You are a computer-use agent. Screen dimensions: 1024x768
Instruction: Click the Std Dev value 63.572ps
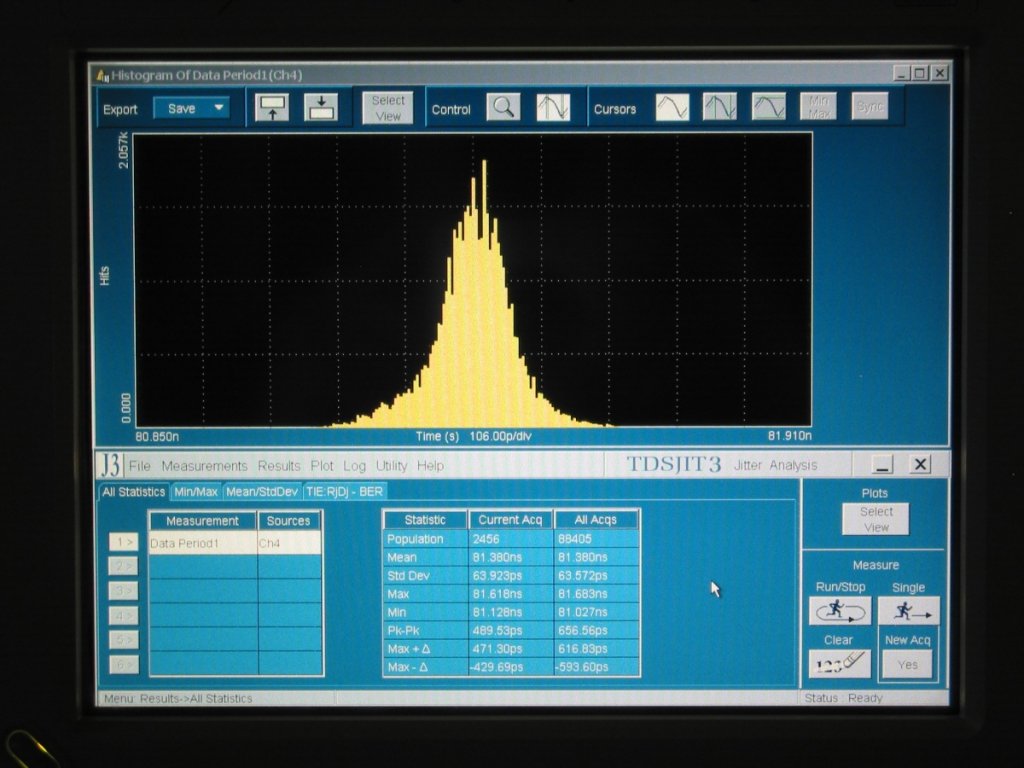click(583, 575)
